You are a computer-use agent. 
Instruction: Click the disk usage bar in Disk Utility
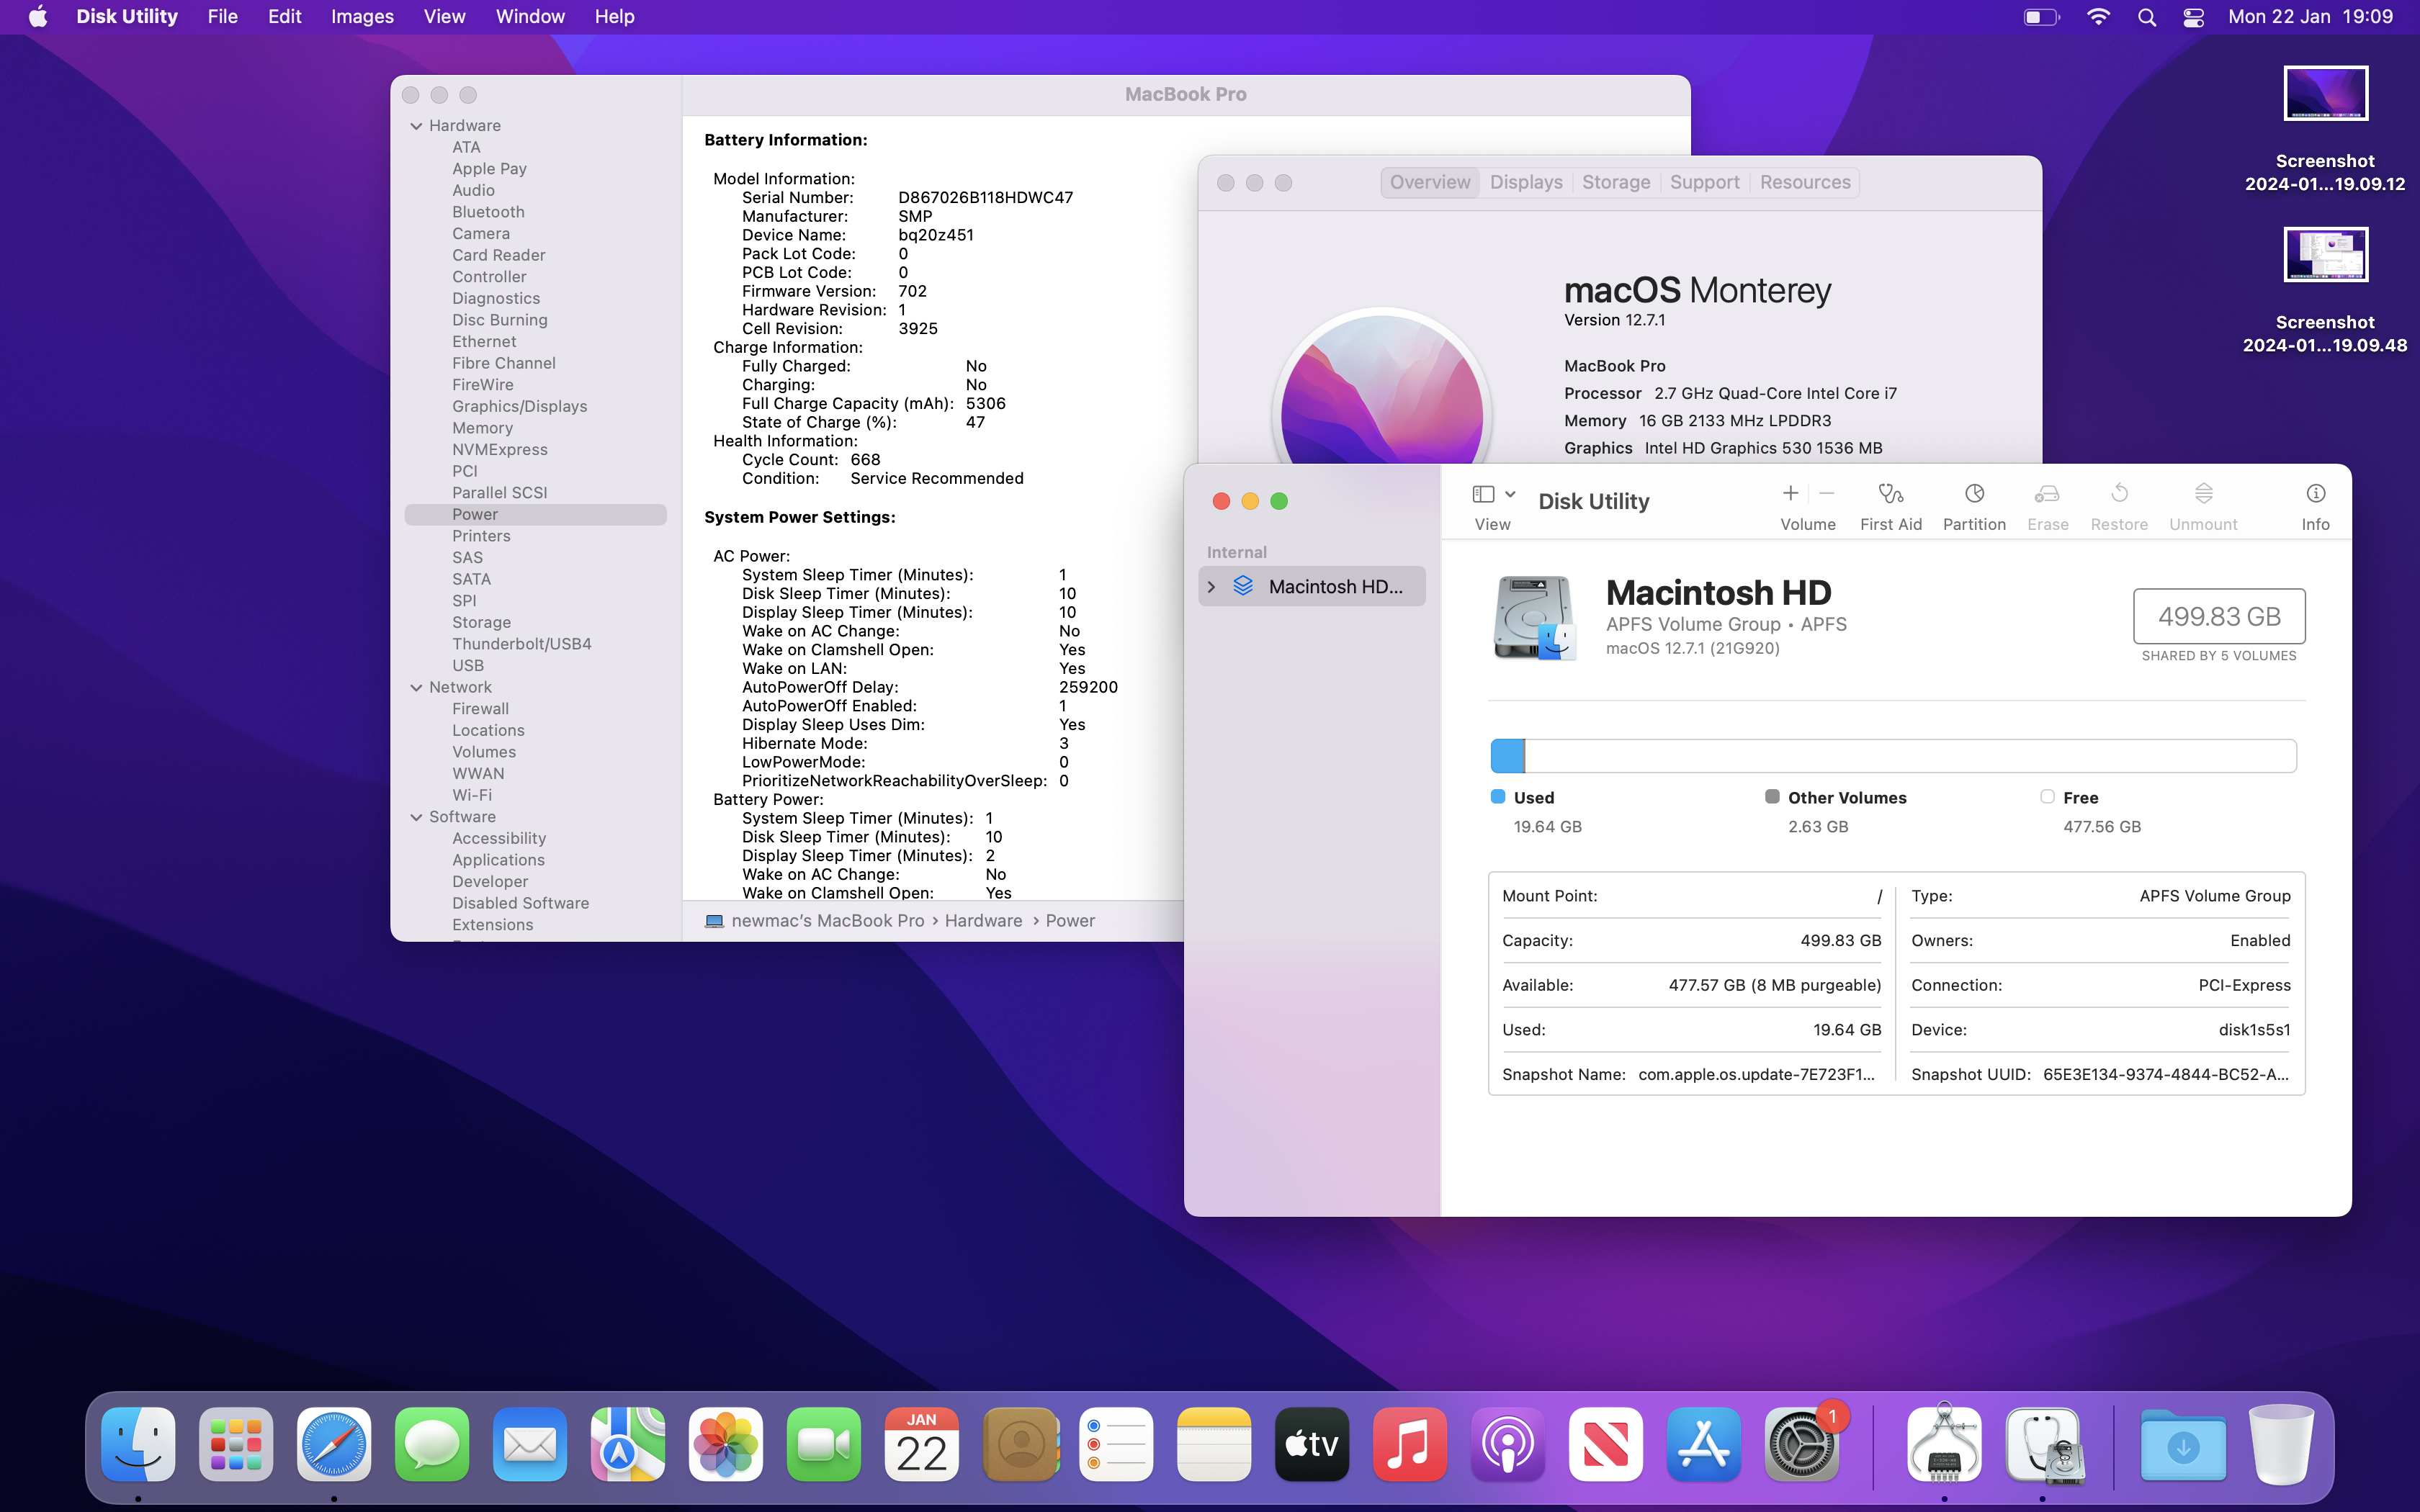[x=1893, y=756]
